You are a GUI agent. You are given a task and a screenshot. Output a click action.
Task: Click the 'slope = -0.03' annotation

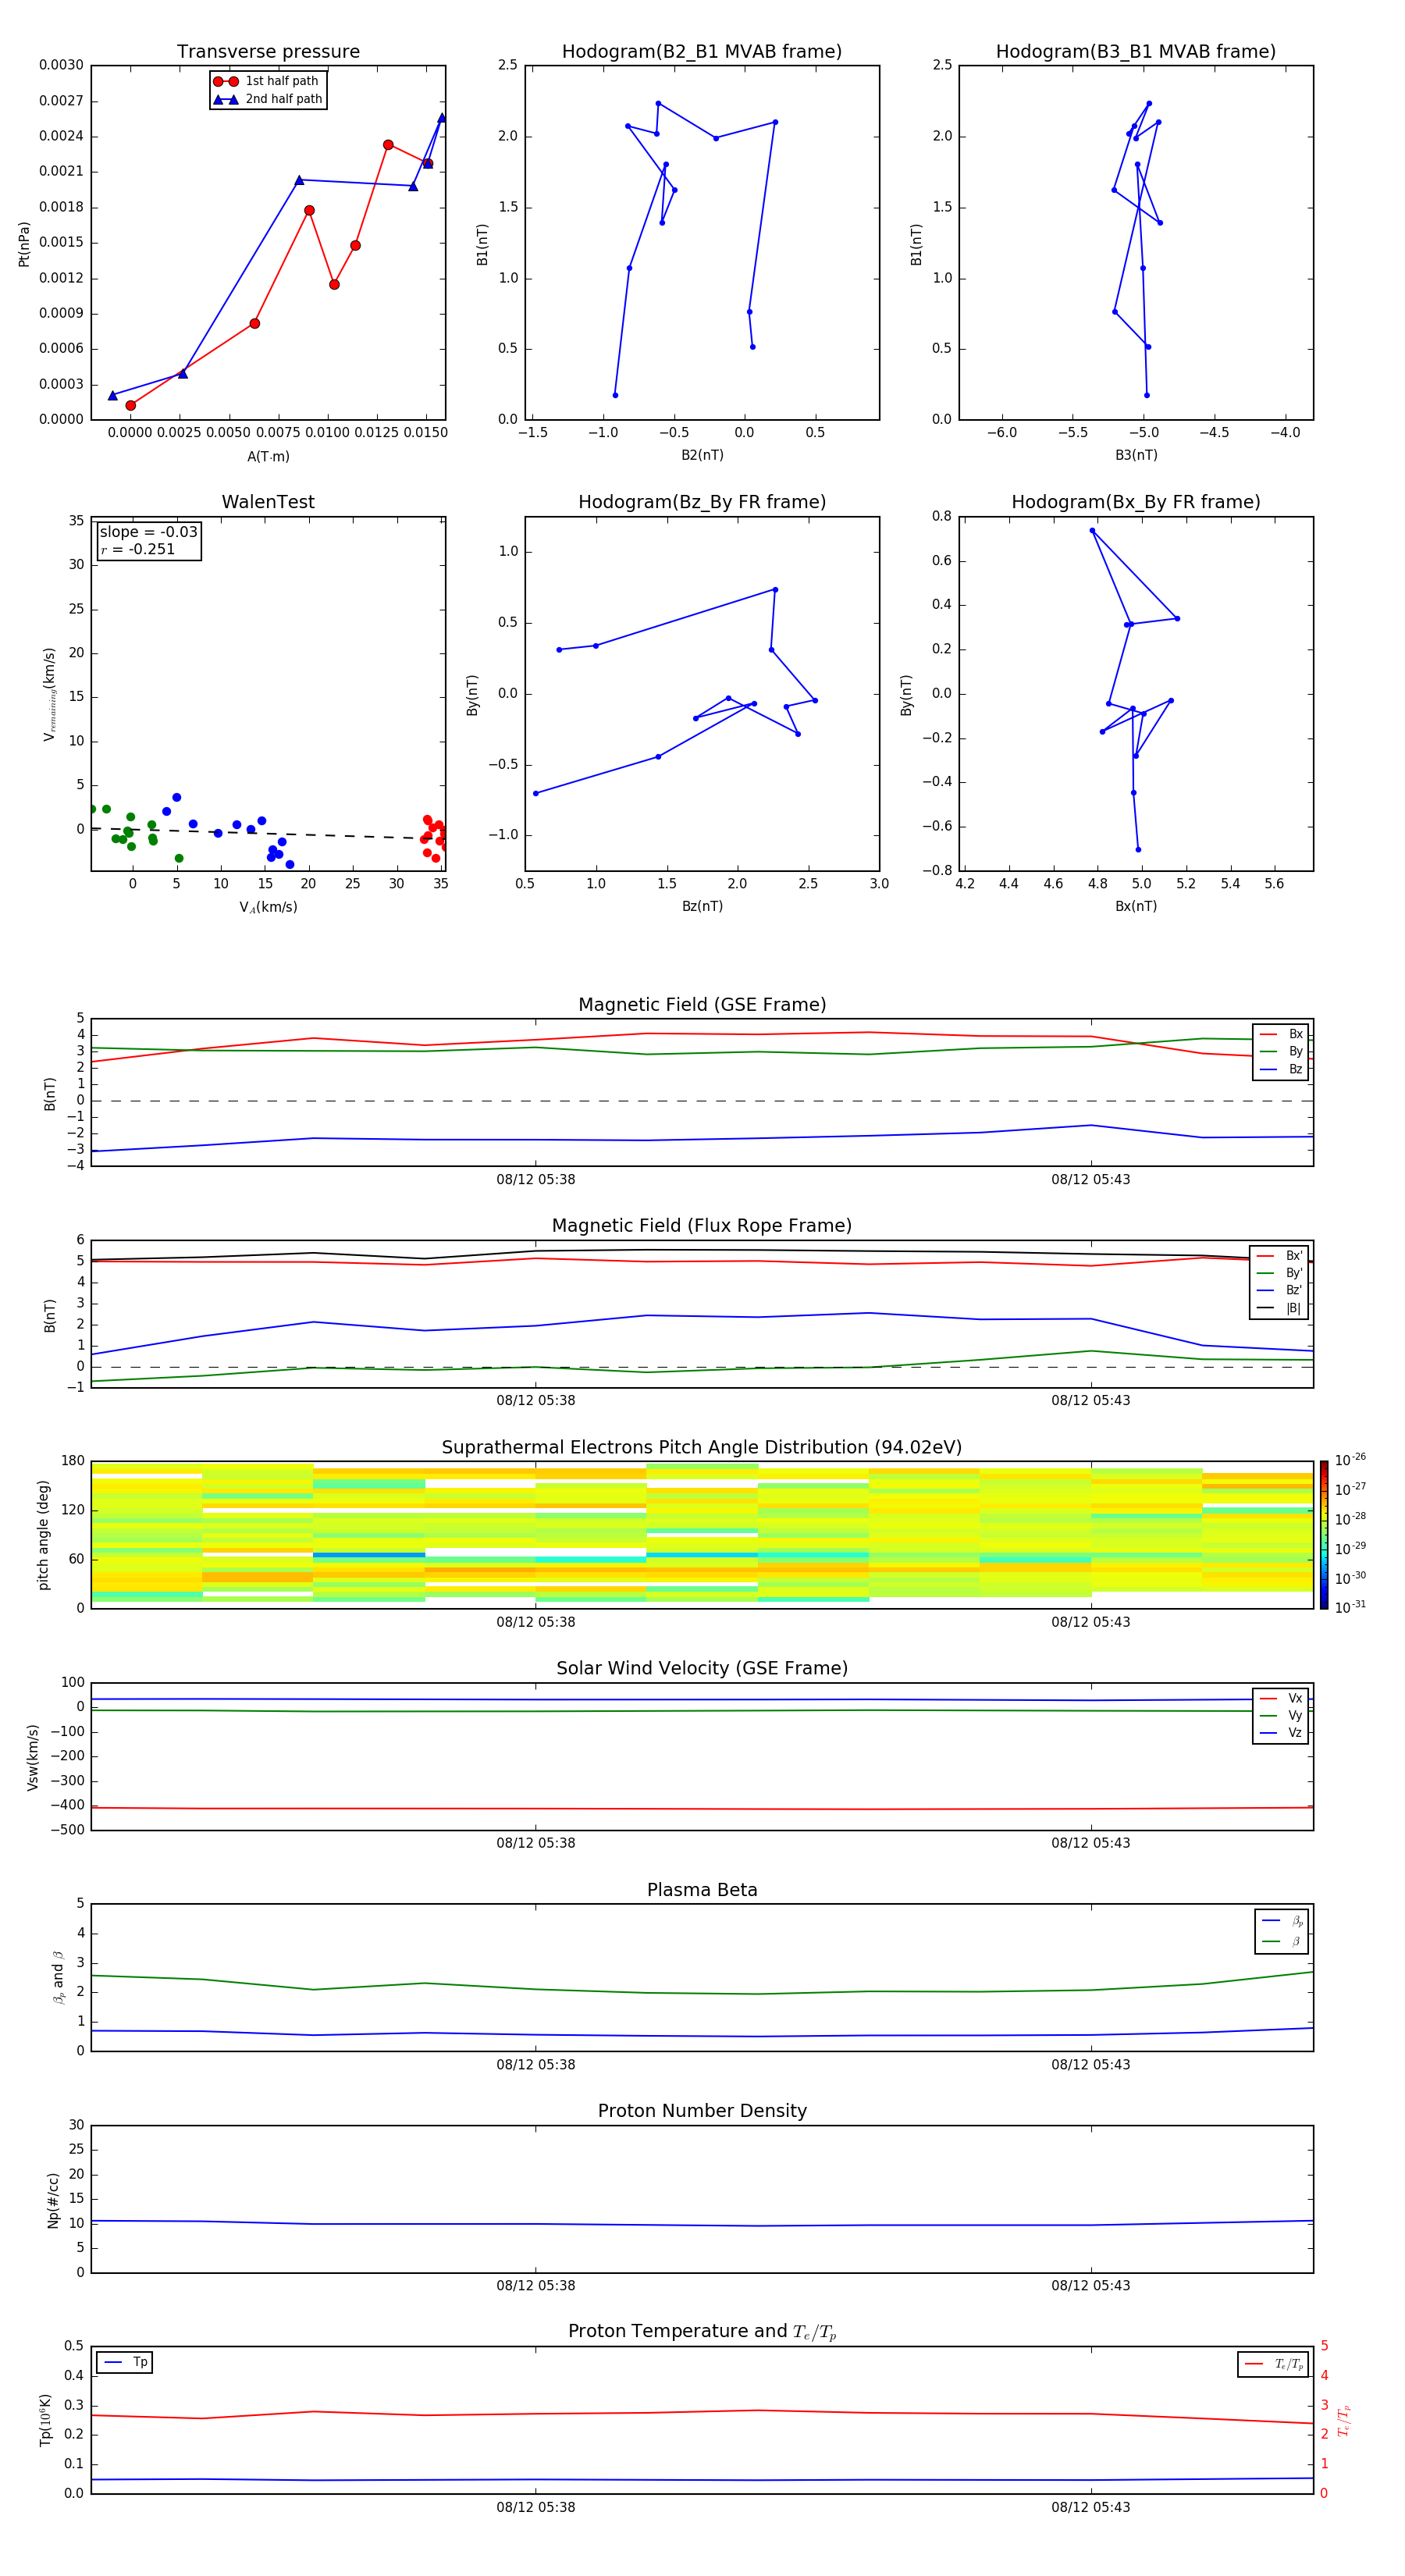point(148,532)
